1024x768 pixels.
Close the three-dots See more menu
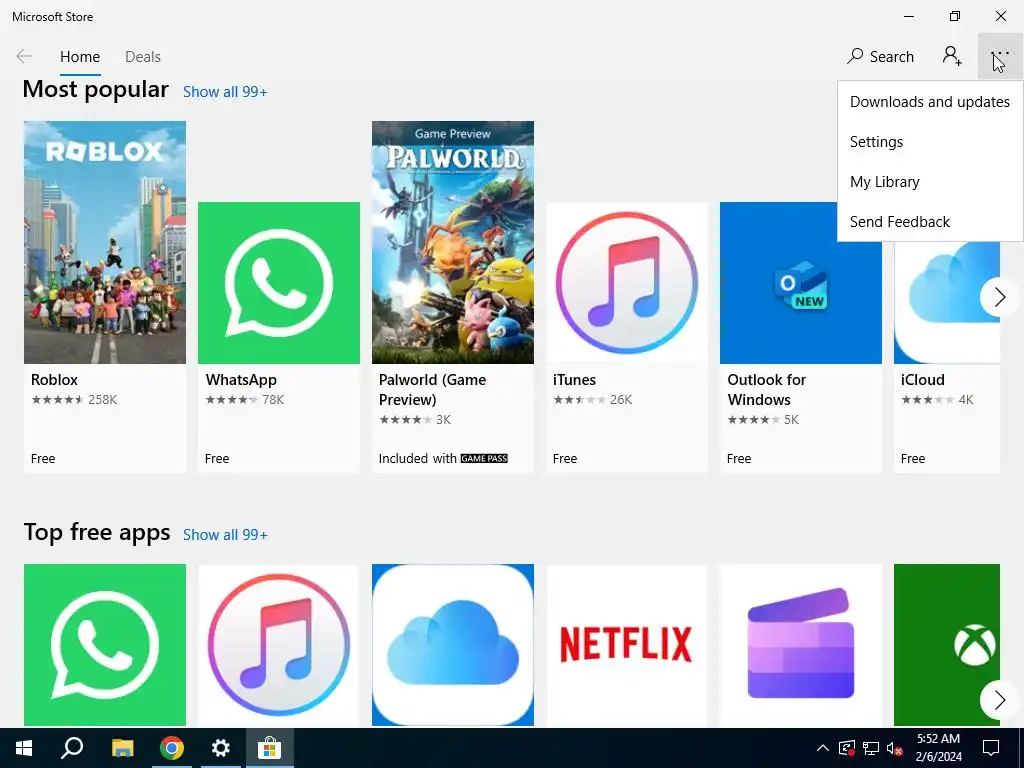1000,56
